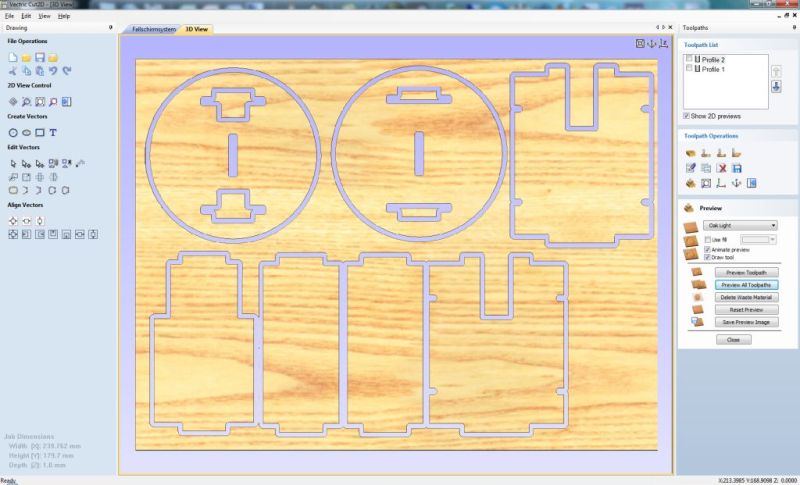The image size is (800, 485).
Task: Click the New File icon
Action: [13, 58]
